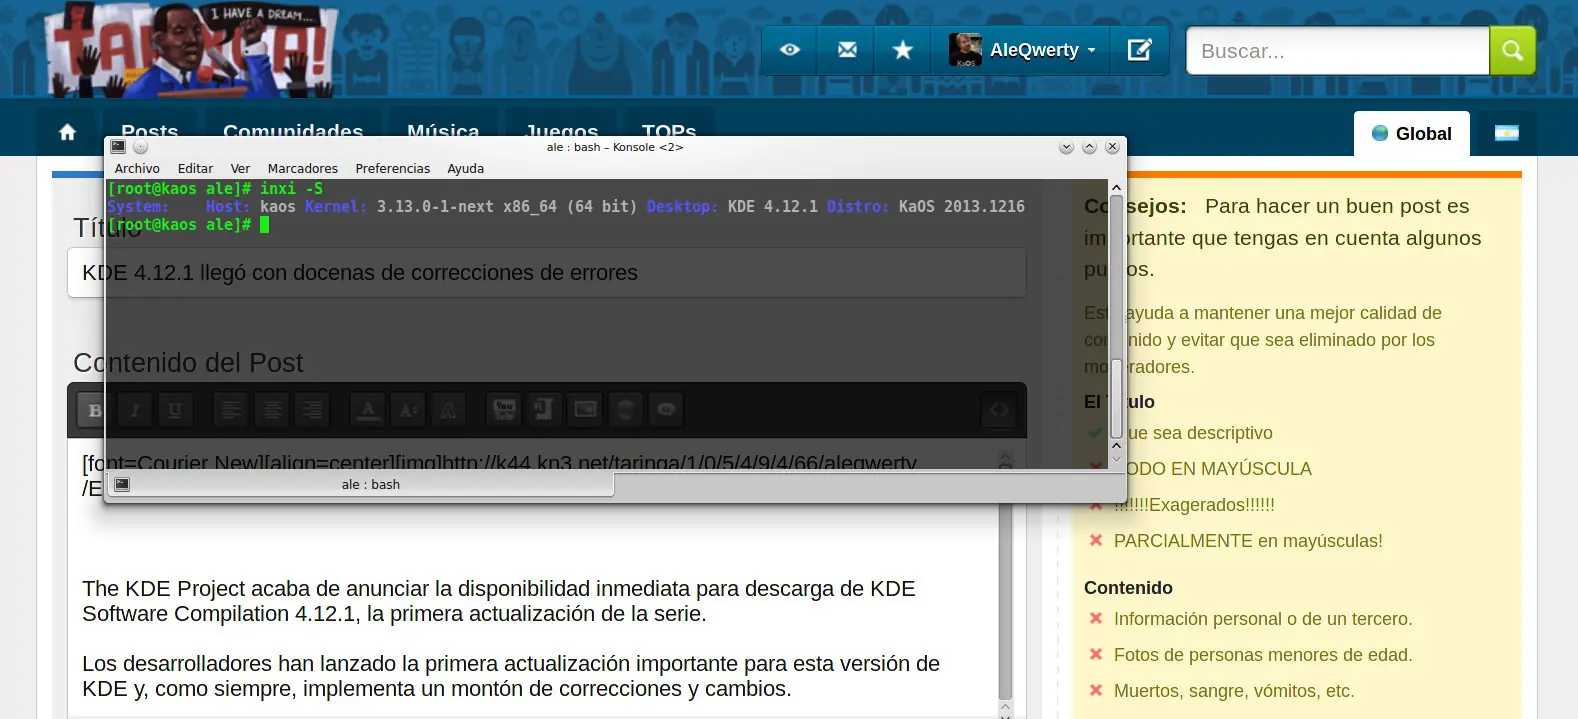Select the Global tab
Image resolution: width=1578 pixels, height=719 pixels.
(1412, 133)
